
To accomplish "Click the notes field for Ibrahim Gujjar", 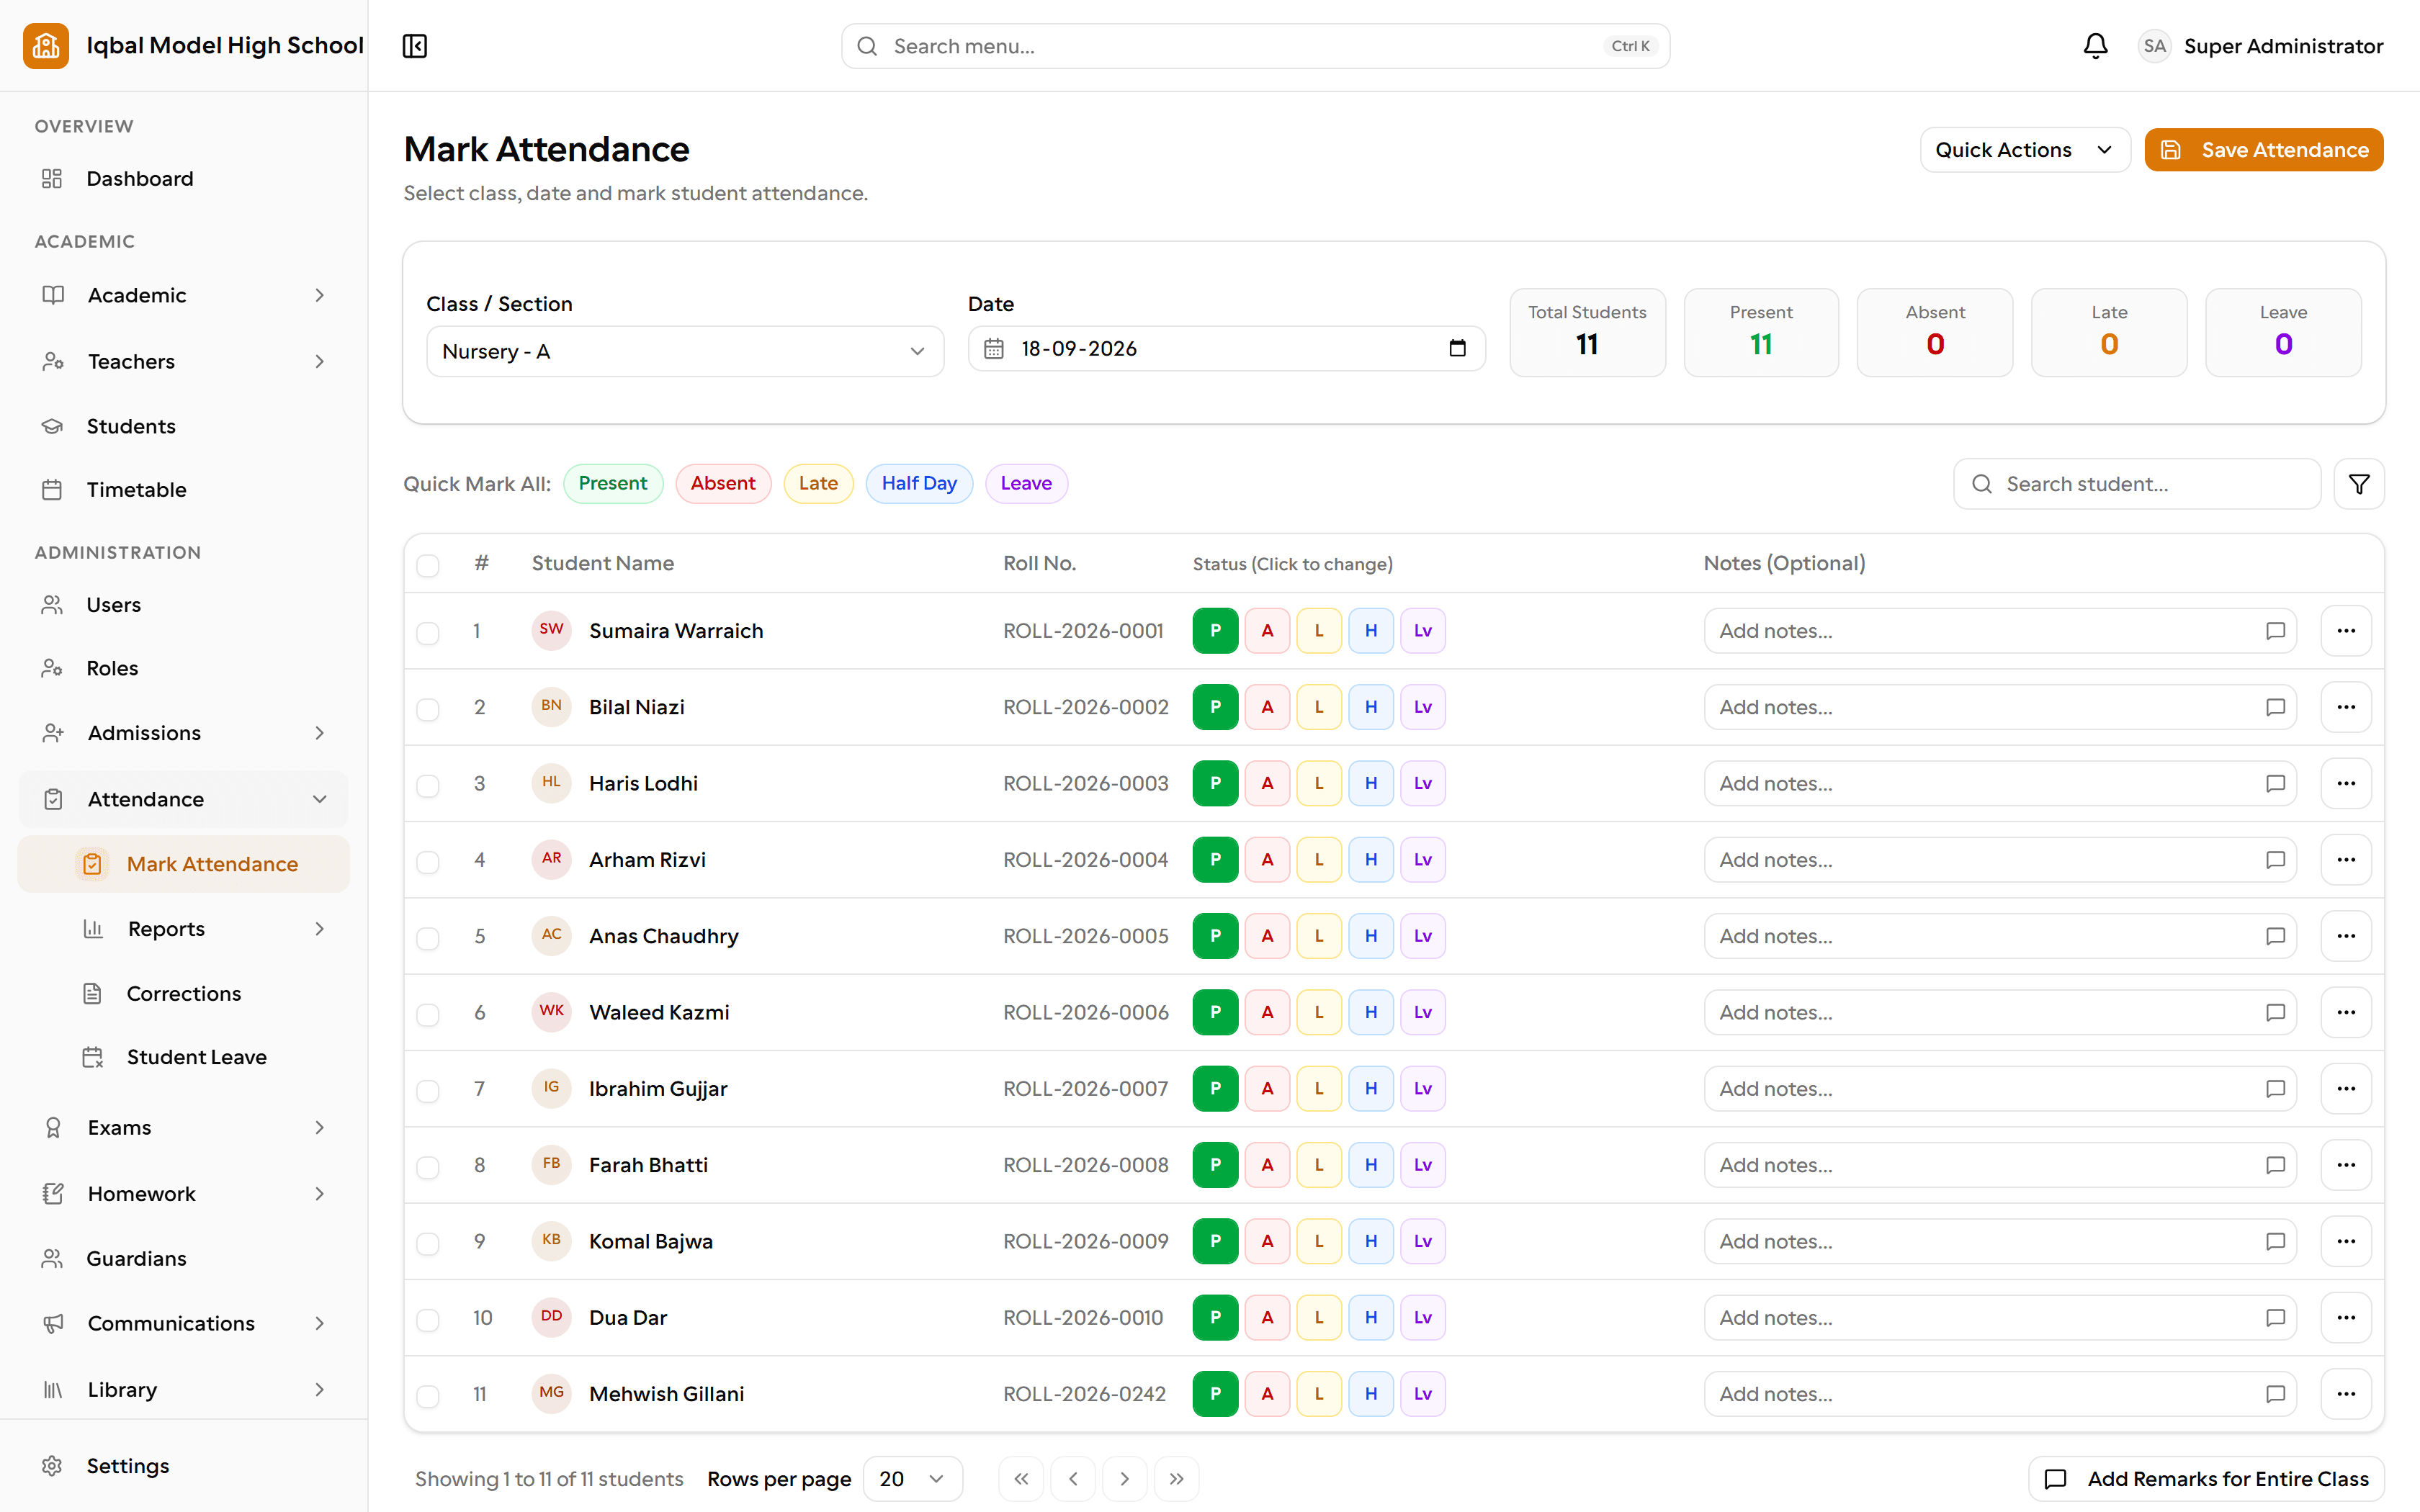I will click(2000, 1089).
